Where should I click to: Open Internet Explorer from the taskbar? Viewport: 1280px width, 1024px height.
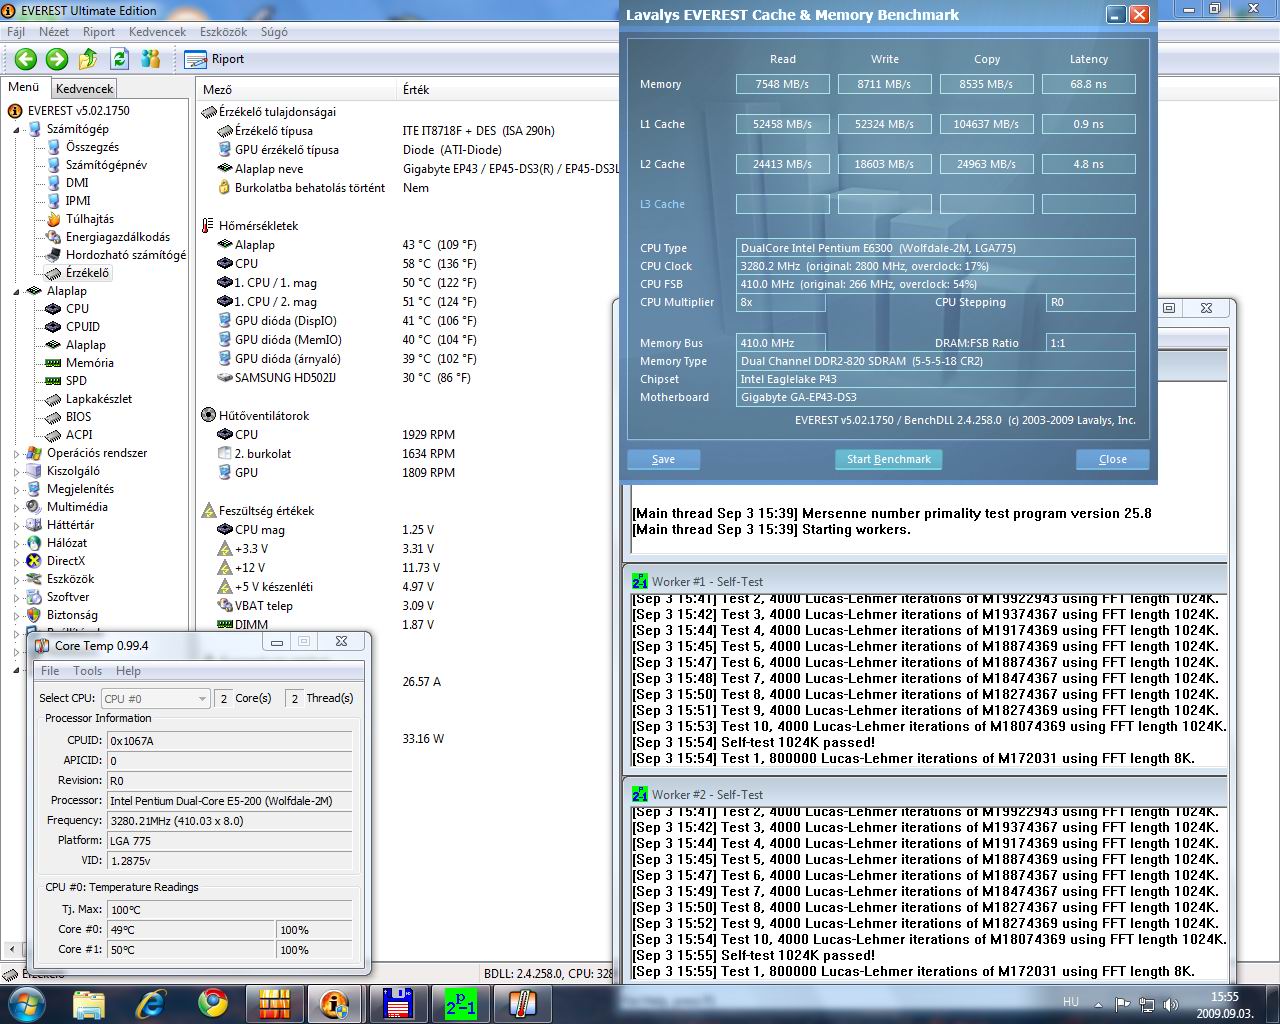151,1003
